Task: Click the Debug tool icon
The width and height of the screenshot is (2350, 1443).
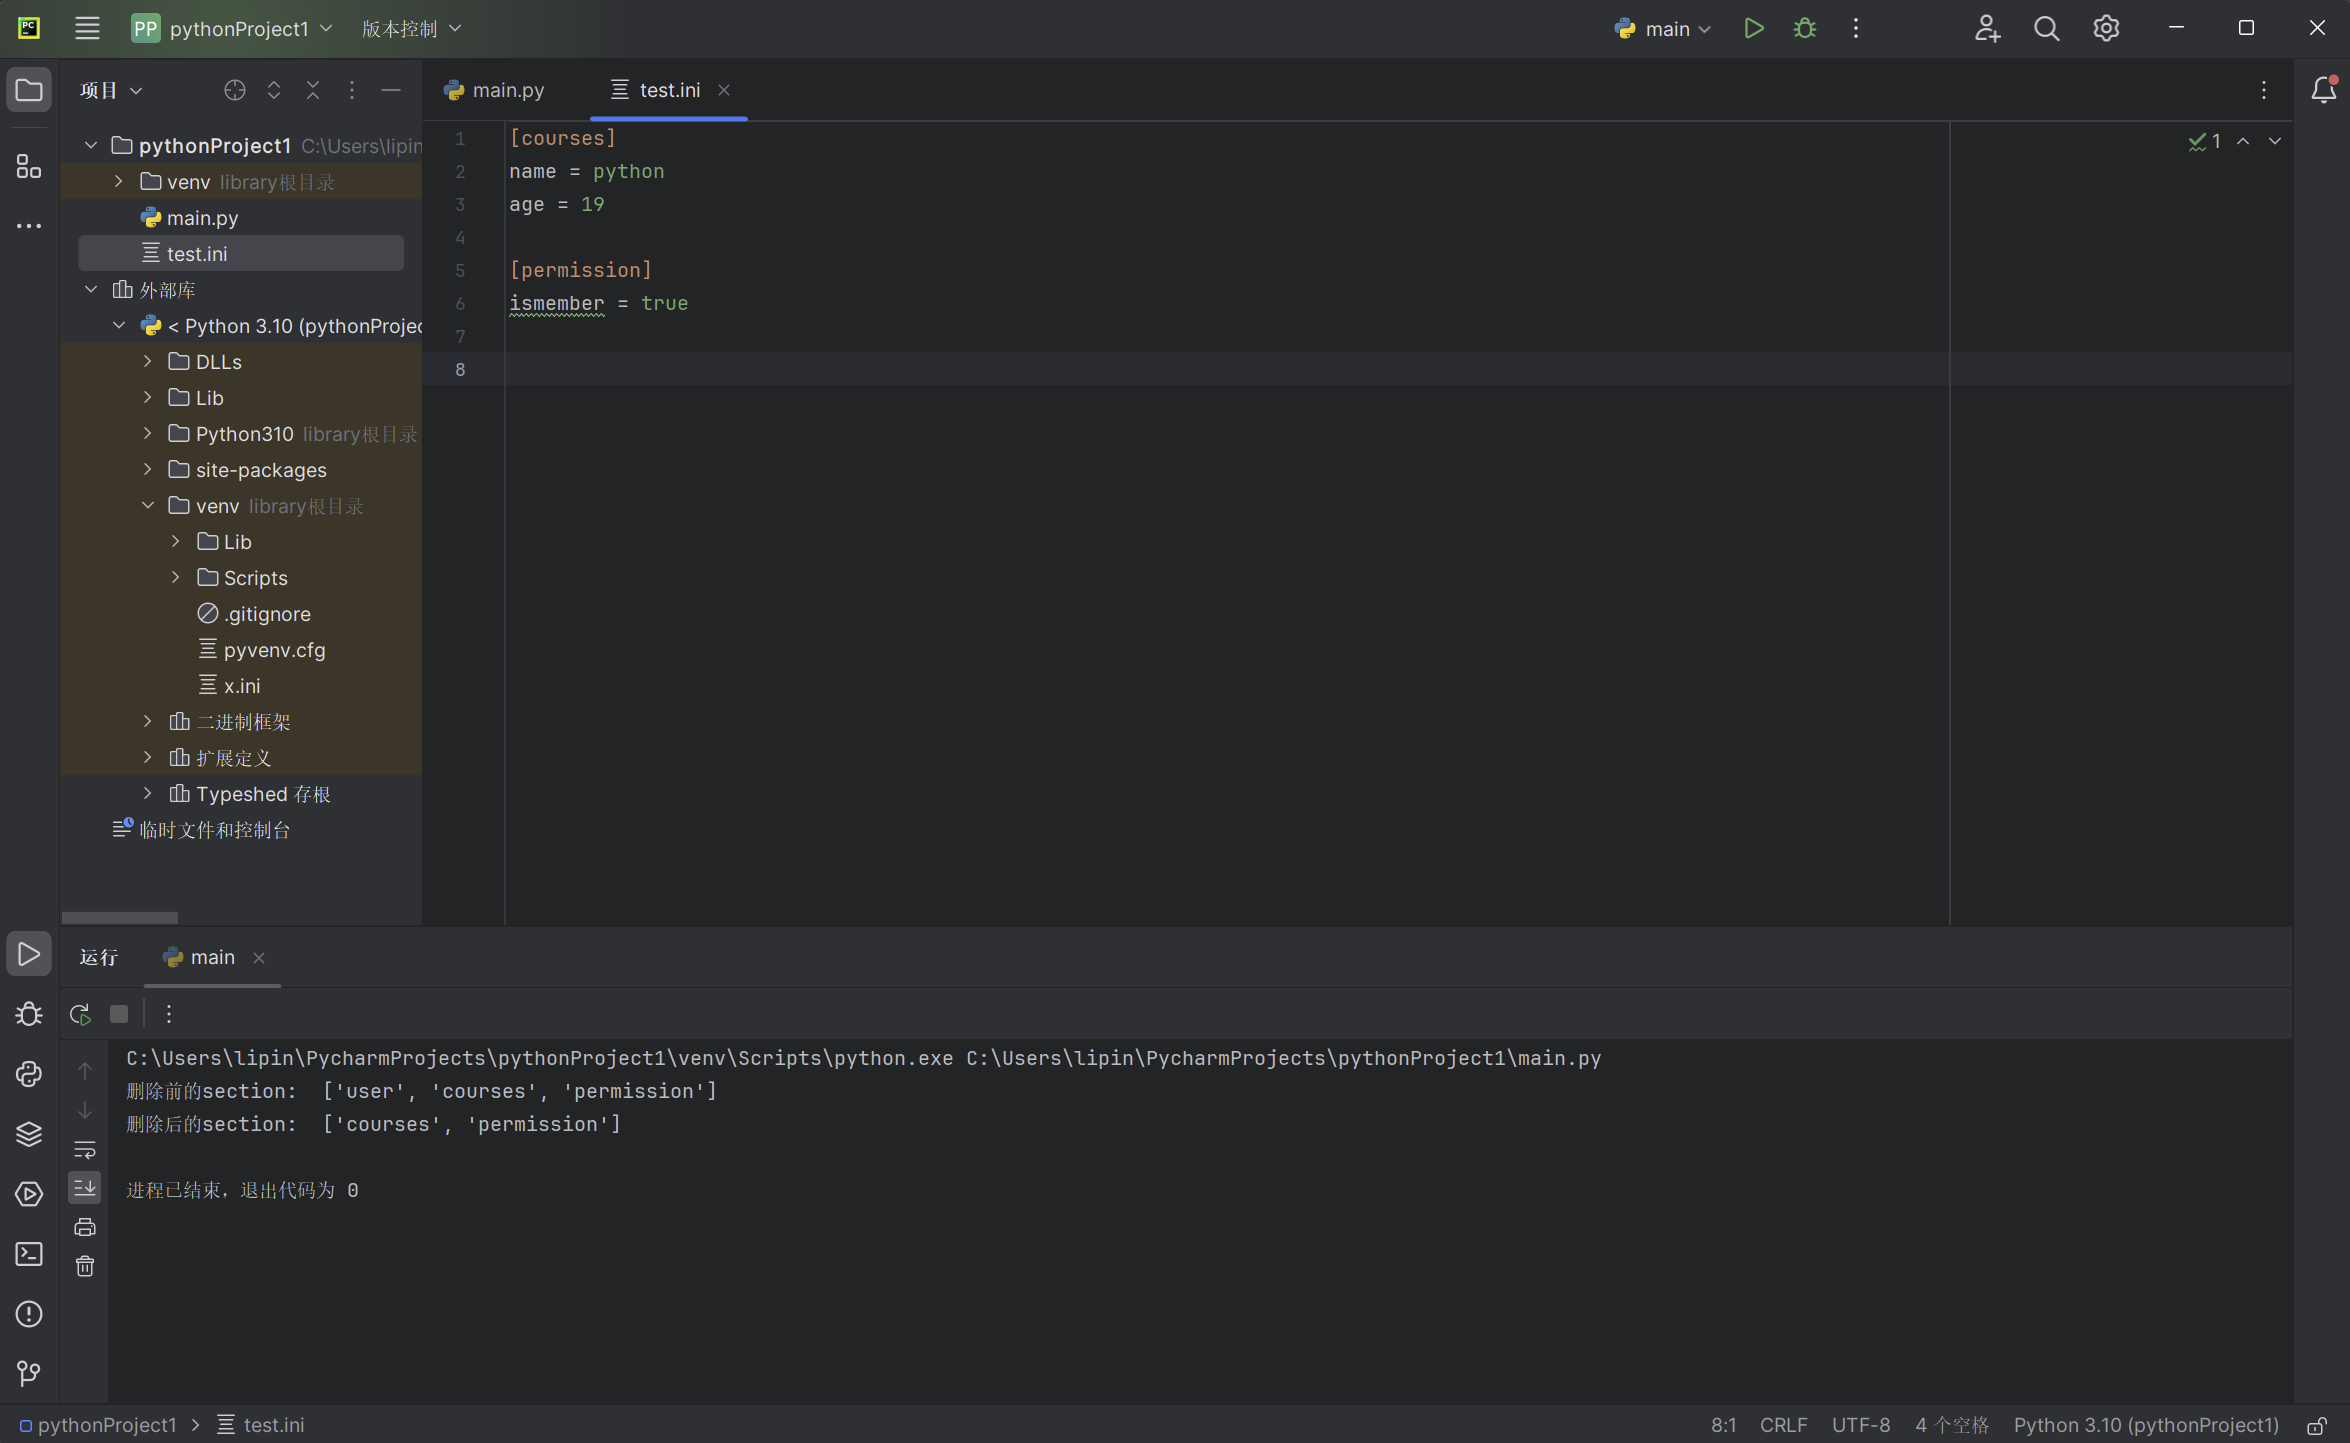Action: click(1804, 29)
